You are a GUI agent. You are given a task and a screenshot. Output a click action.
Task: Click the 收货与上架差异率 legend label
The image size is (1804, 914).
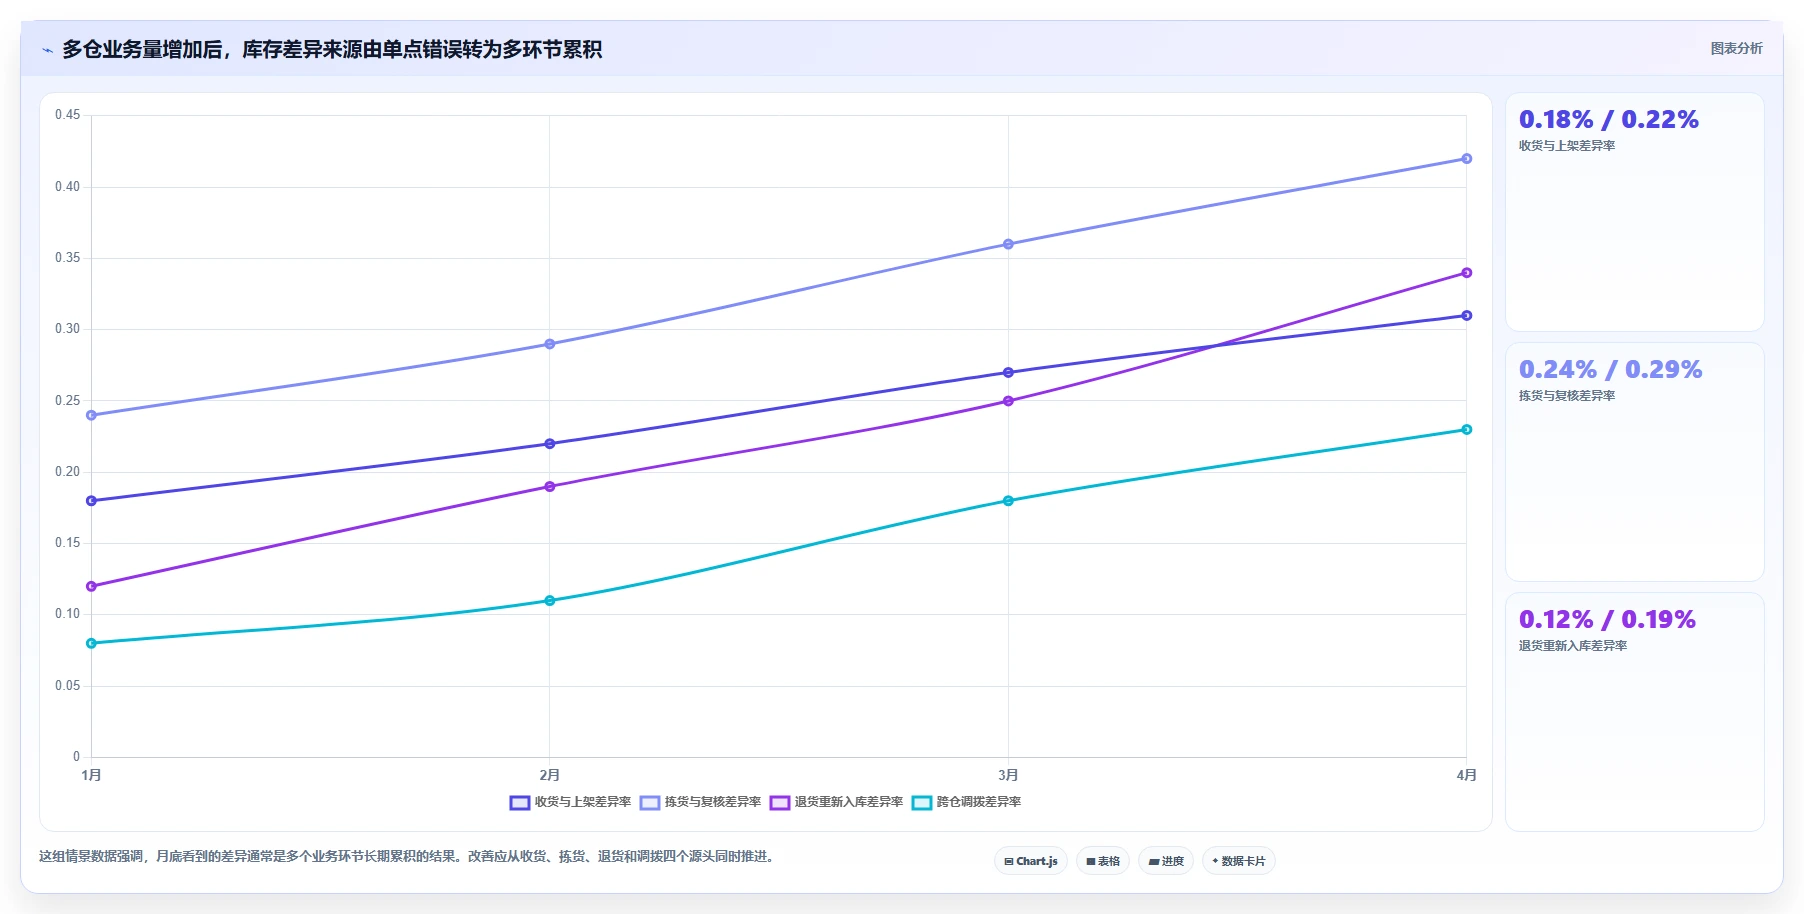click(x=583, y=802)
